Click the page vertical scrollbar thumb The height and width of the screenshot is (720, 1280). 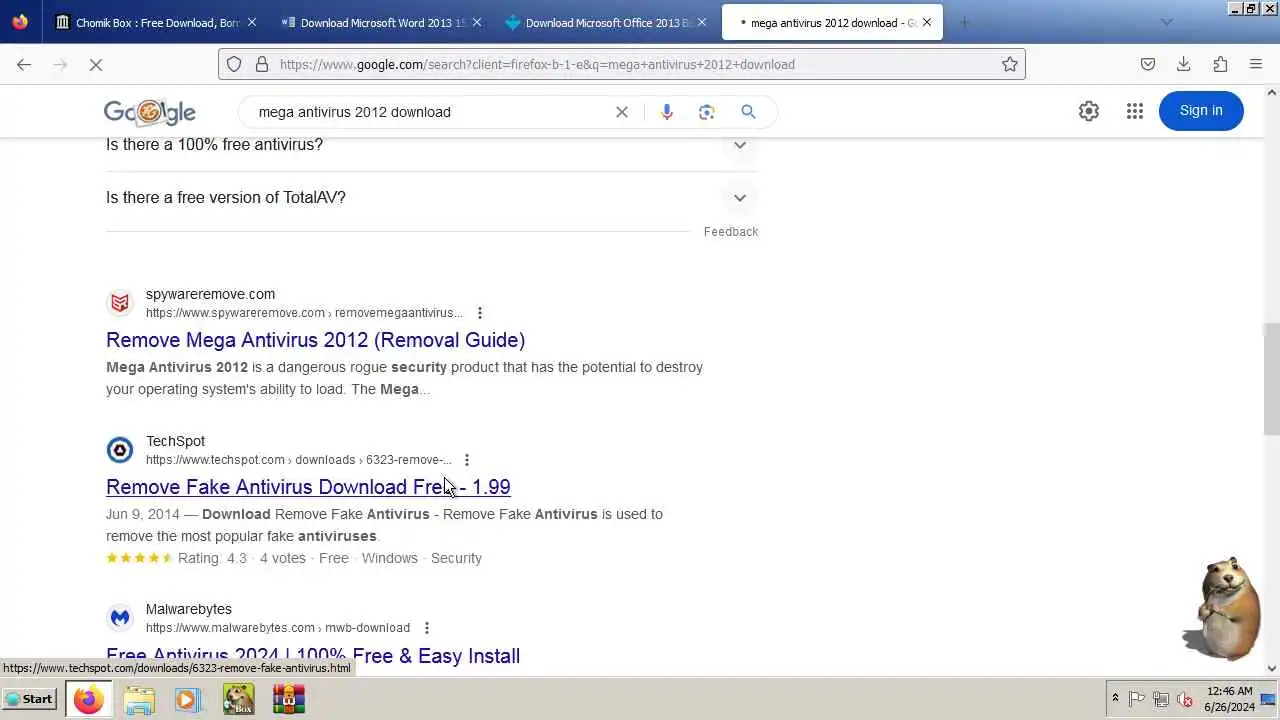point(1272,379)
